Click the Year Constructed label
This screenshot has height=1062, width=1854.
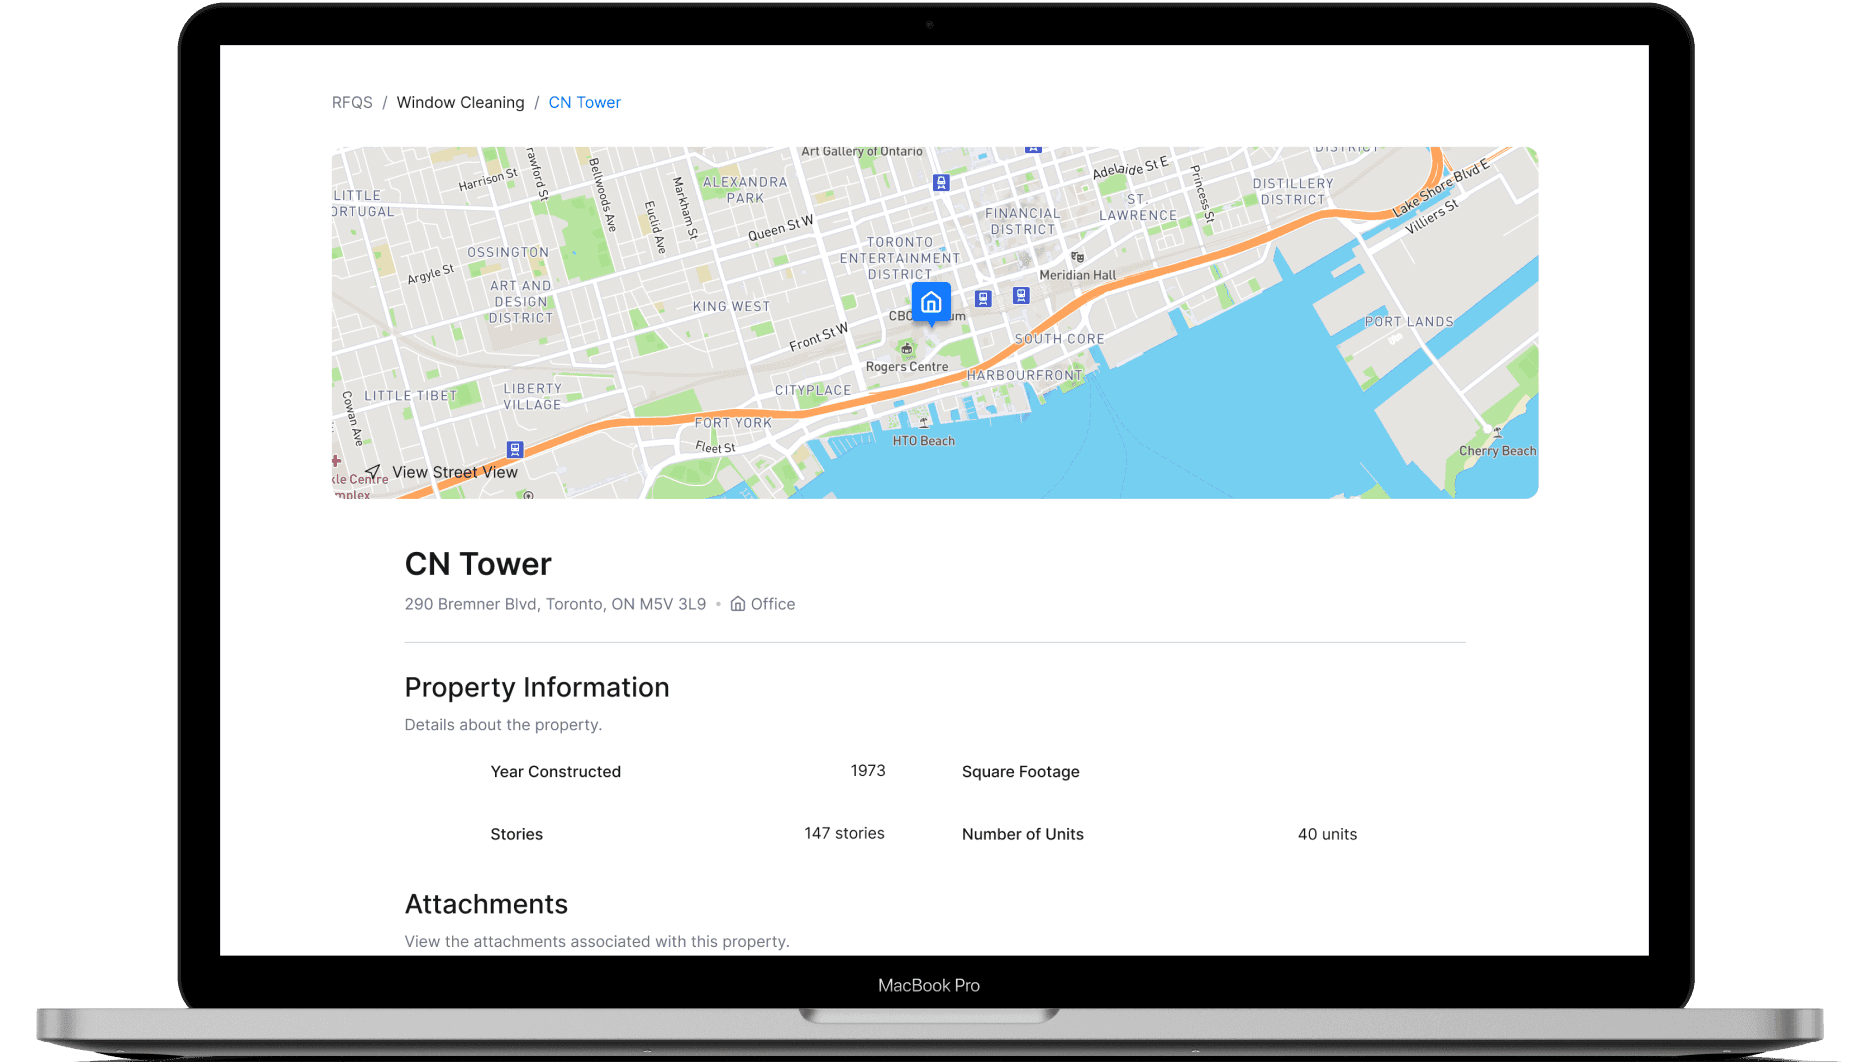click(556, 772)
